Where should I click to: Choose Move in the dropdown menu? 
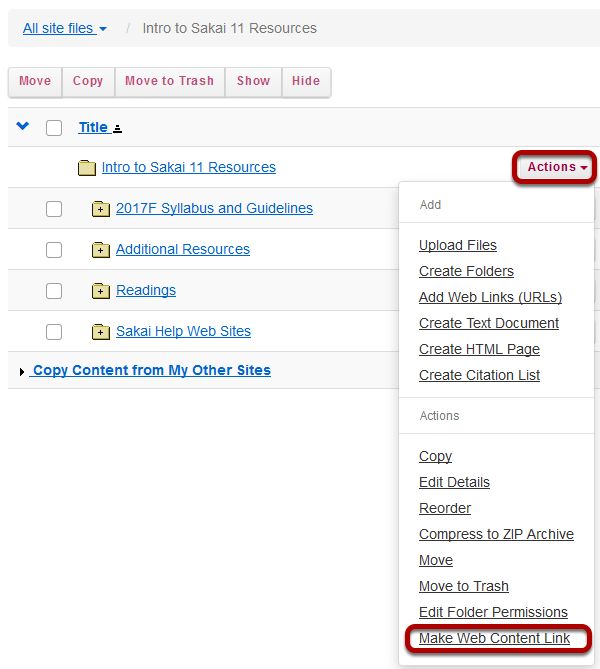pos(436,560)
